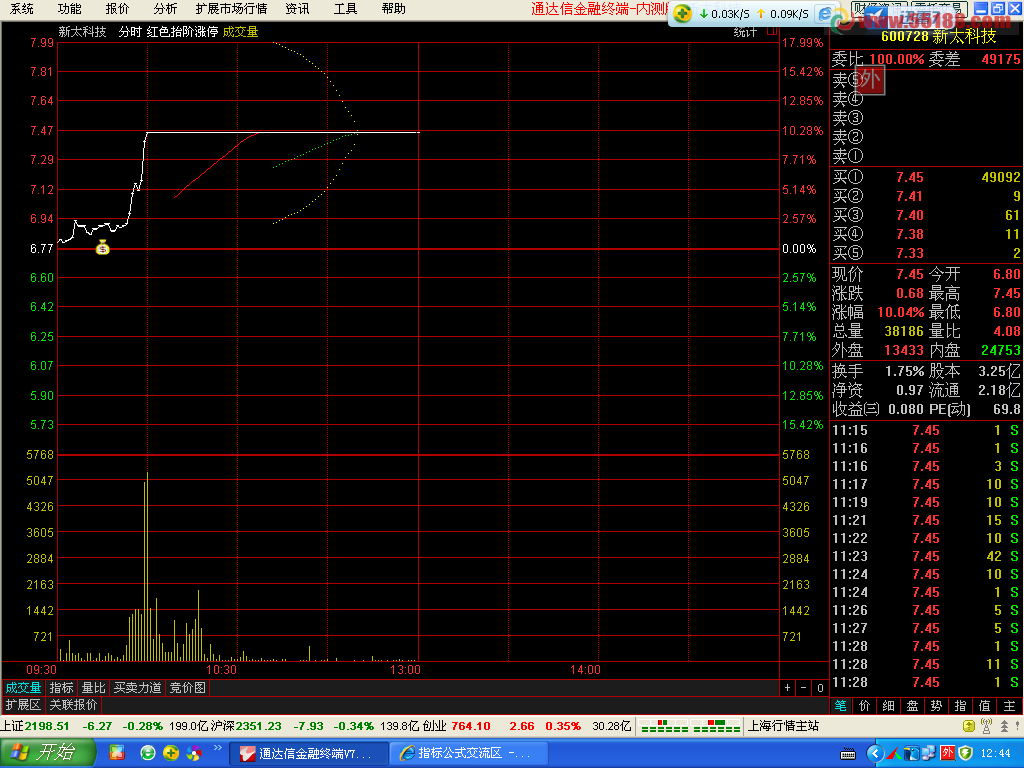Screen dimensions: 1024x768
Task: Click 沪深 index value 2351.23
Action: click(259, 726)
